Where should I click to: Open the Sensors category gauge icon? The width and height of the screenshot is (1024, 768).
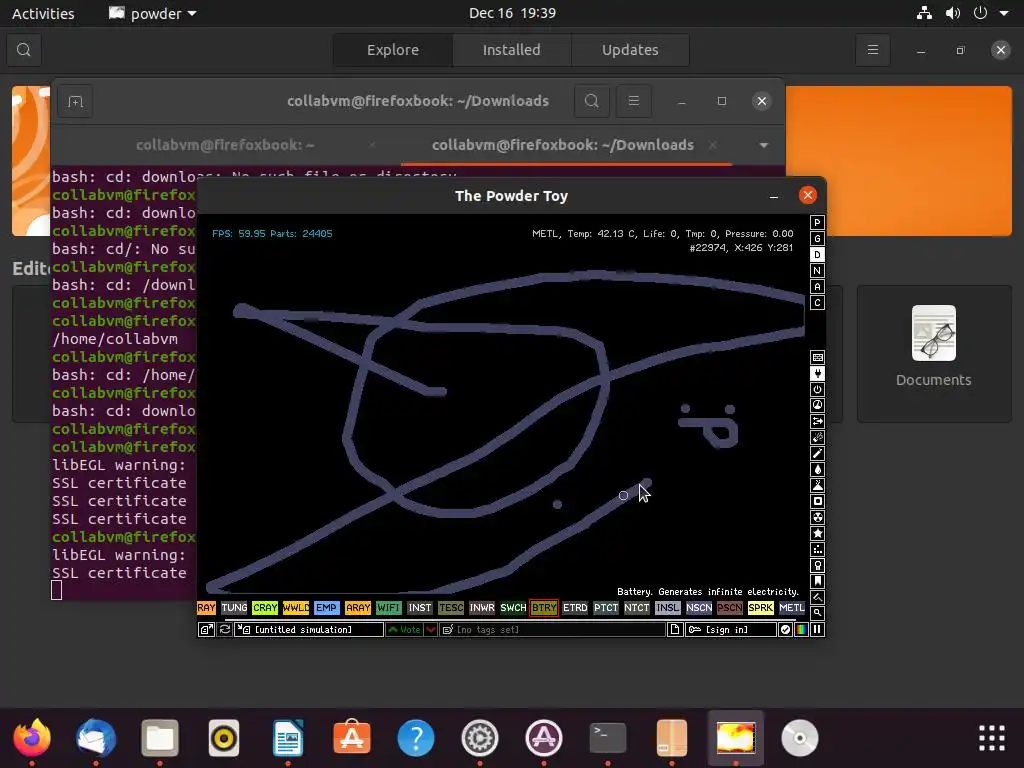817,406
